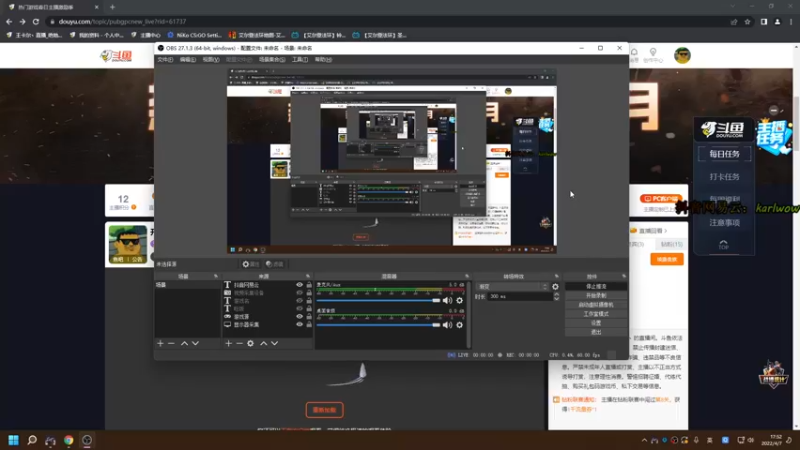Click 开始录制 button in Controls

coord(596,296)
